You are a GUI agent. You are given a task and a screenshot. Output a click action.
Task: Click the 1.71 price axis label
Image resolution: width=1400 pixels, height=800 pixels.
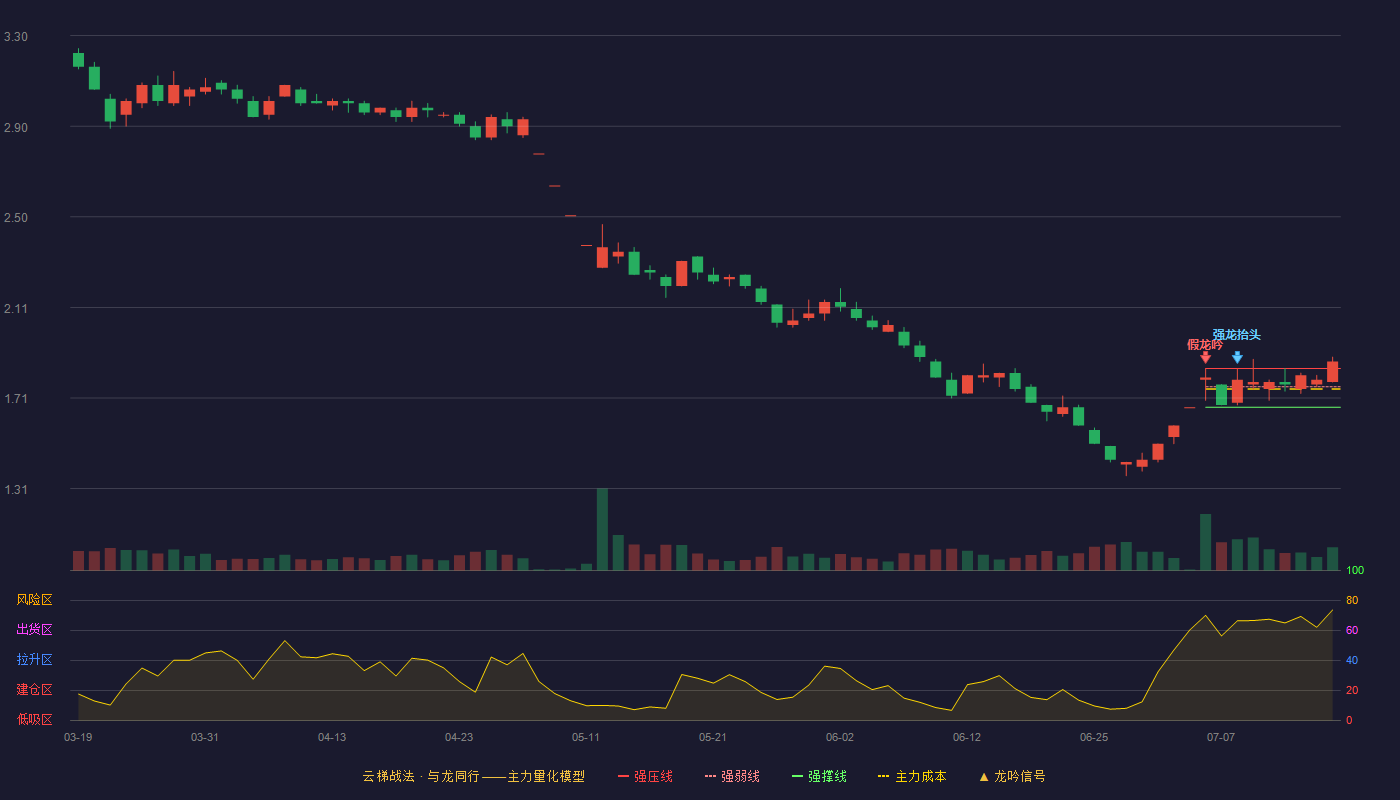[x=15, y=399]
